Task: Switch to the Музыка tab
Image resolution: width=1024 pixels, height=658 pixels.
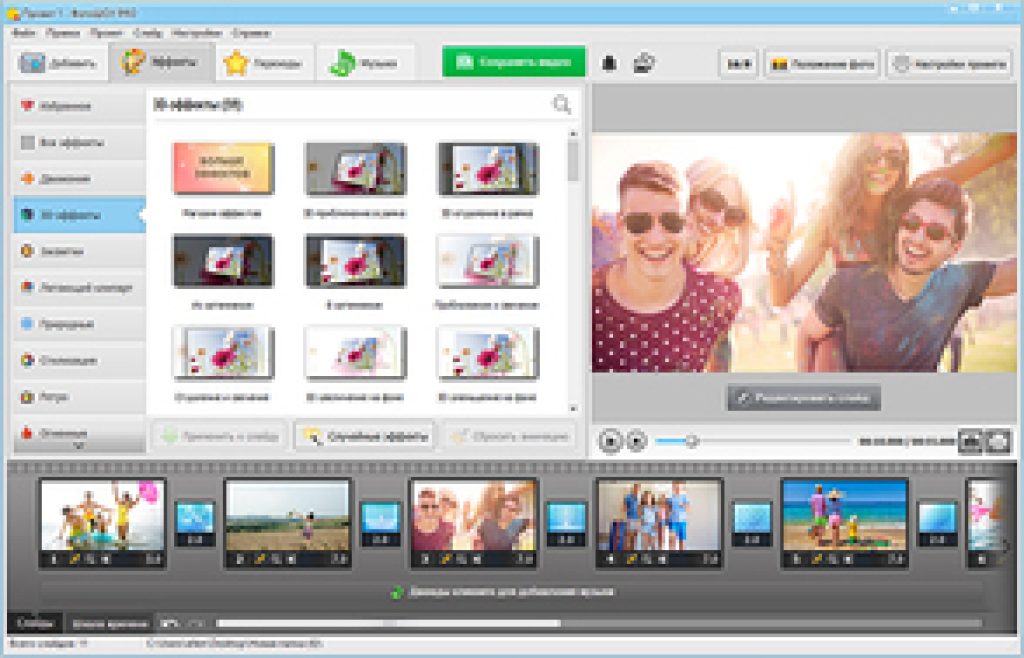Action: 364,63
